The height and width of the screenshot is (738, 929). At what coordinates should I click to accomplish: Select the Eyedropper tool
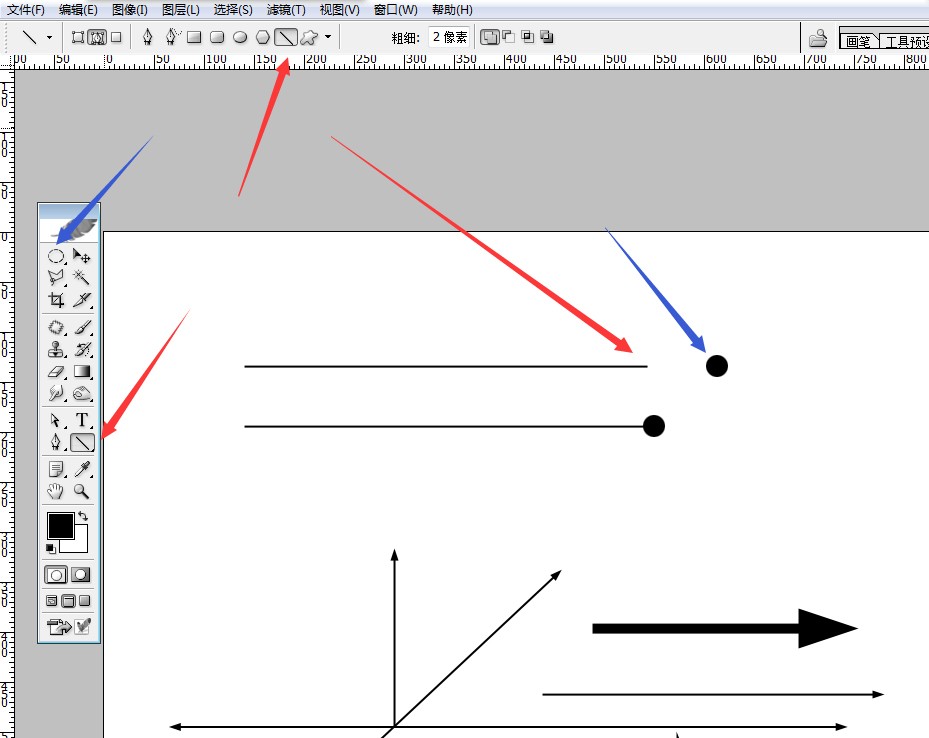[82, 470]
